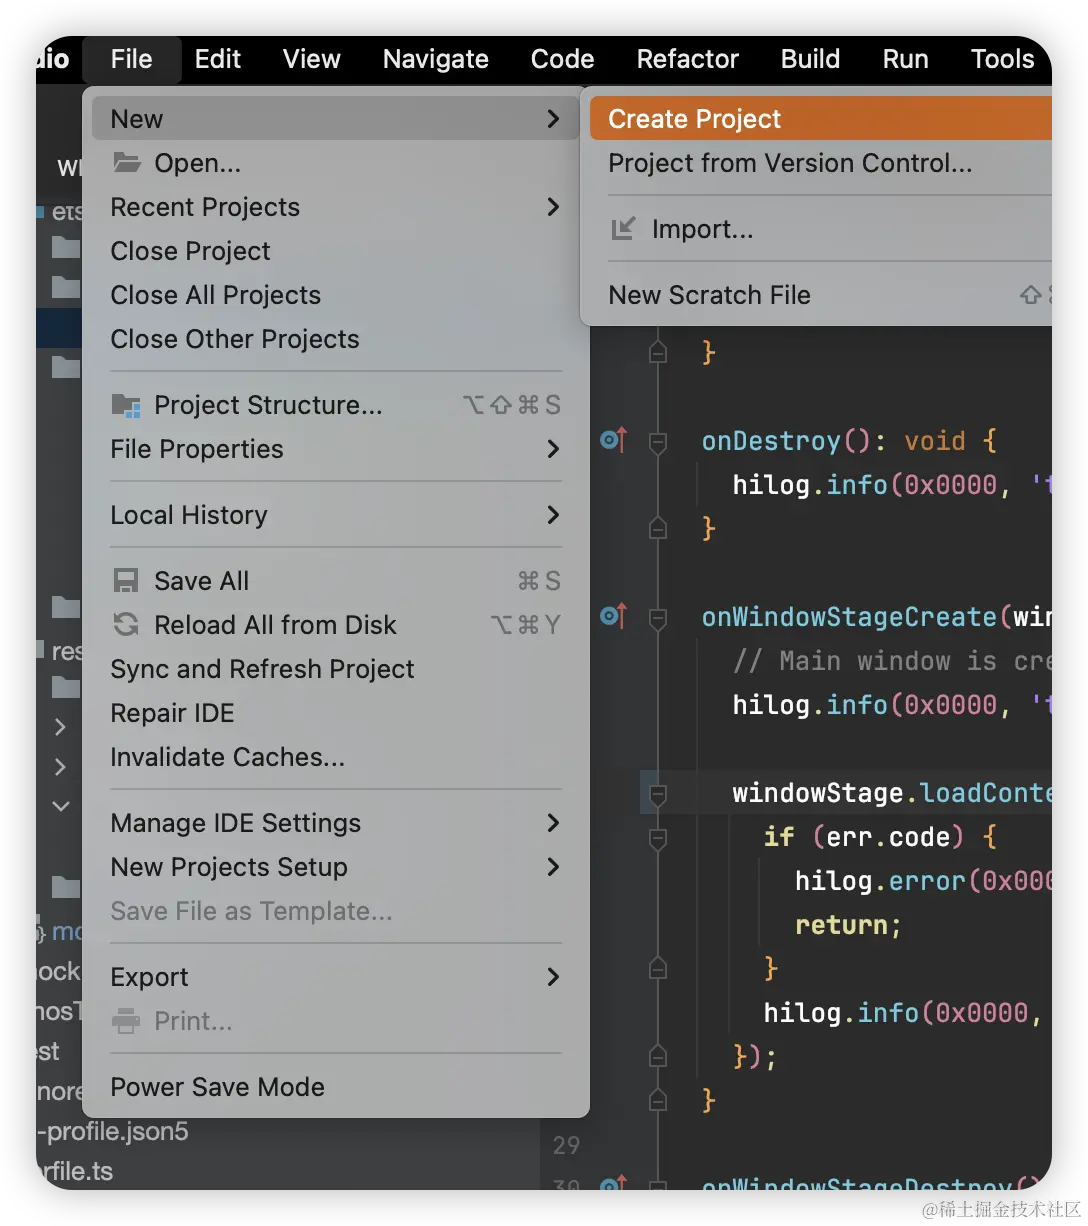
Task: Click Invalidate Caches
Action: (227, 757)
